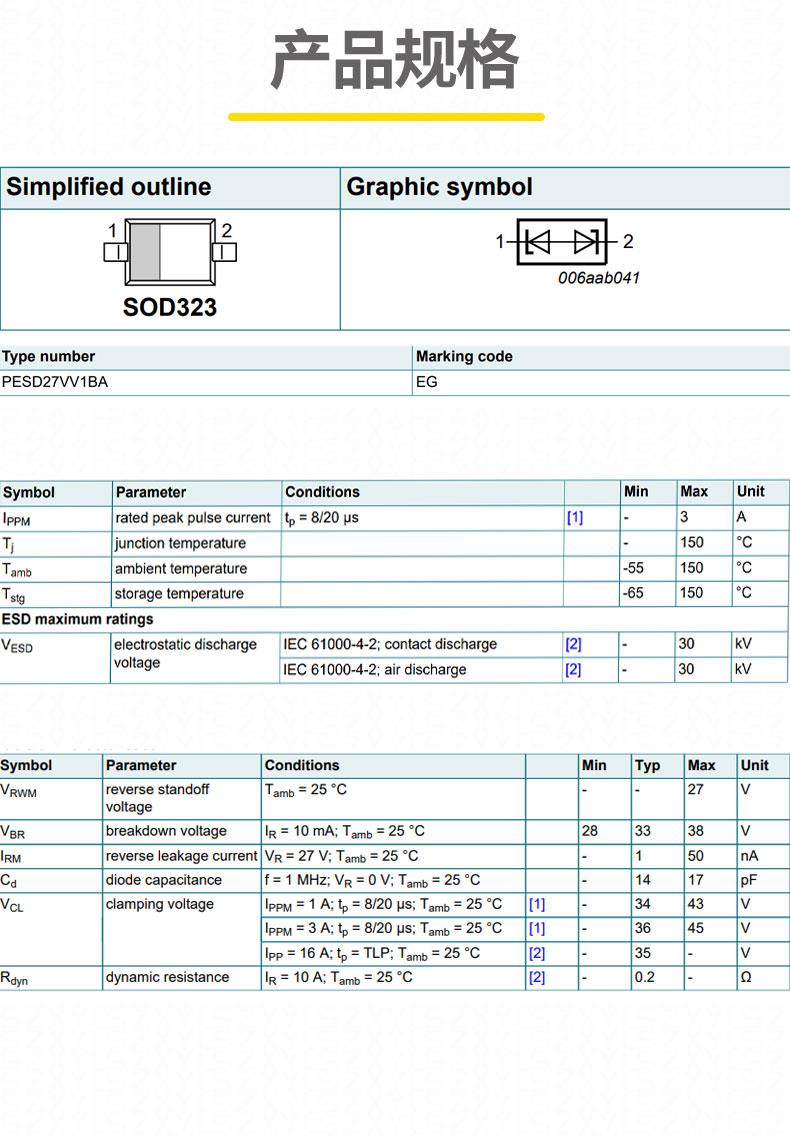Select 'diode capacitance' parameter
790x1136 pixels.
pyautogui.click(x=164, y=880)
